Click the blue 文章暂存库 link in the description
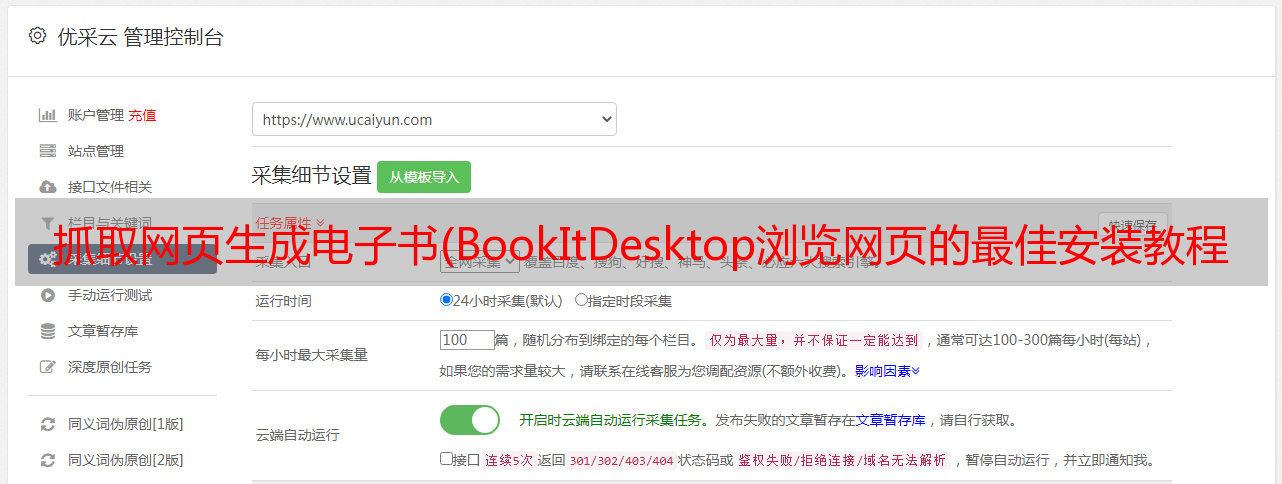Viewport: 1282px width, 484px height. click(x=891, y=420)
